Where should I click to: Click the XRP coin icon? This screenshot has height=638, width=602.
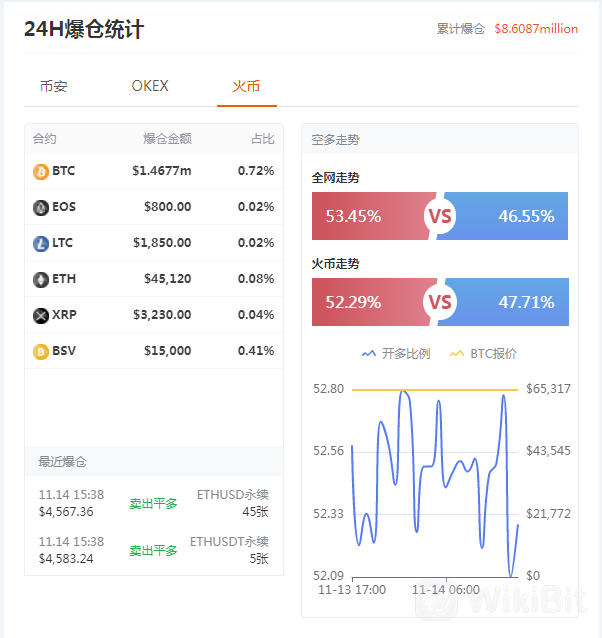pyautogui.click(x=41, y=316)
